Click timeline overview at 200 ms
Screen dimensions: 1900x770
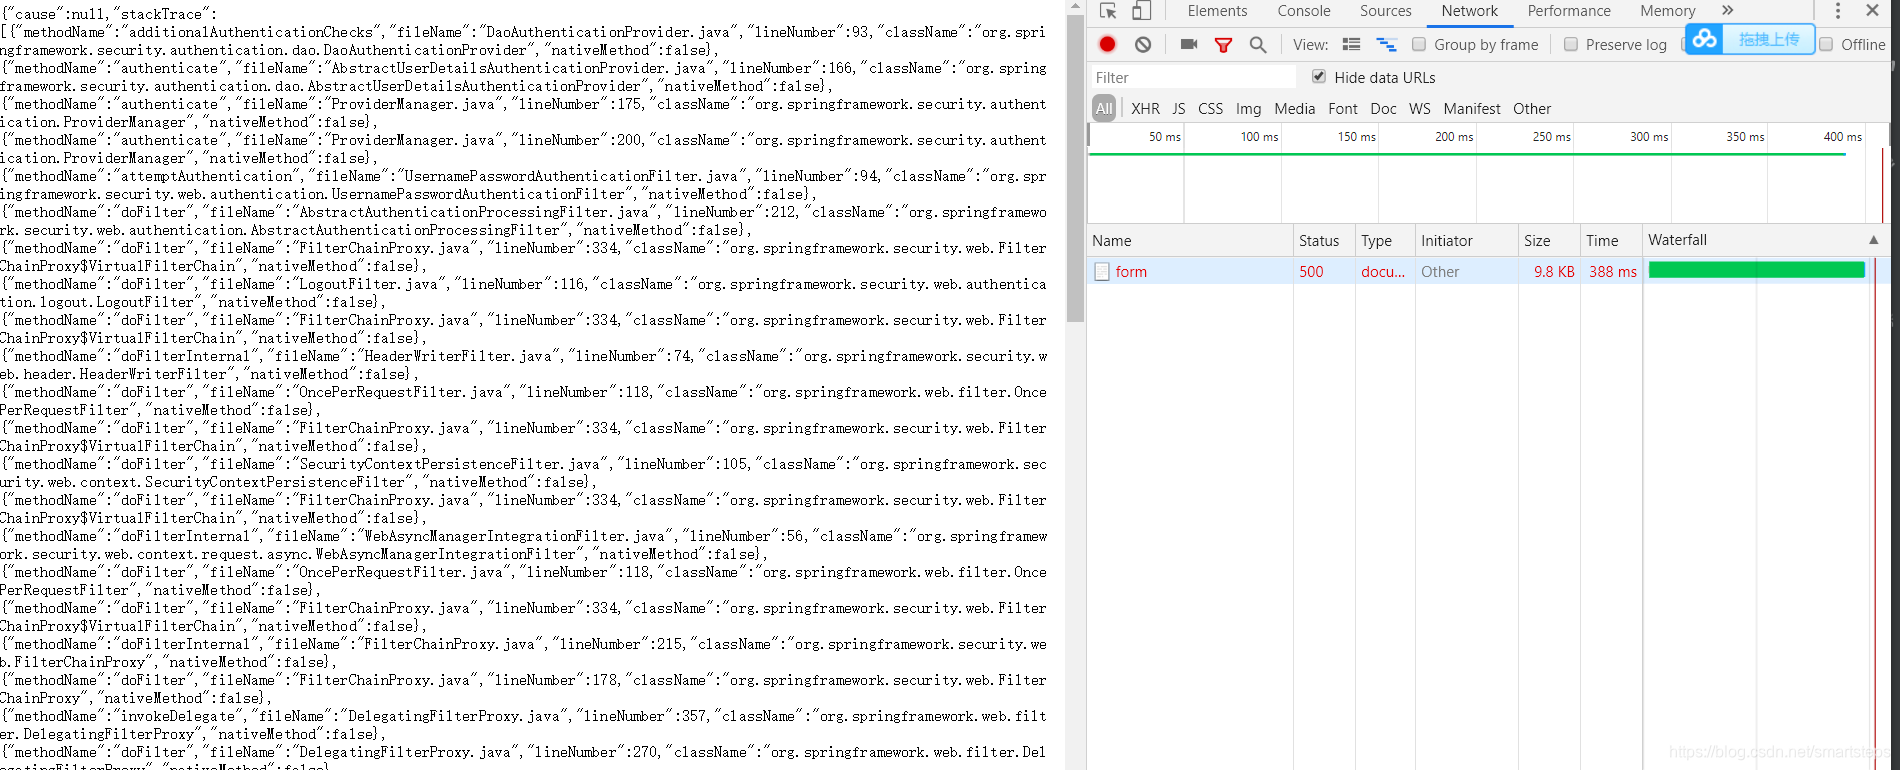pos(1454,137)
